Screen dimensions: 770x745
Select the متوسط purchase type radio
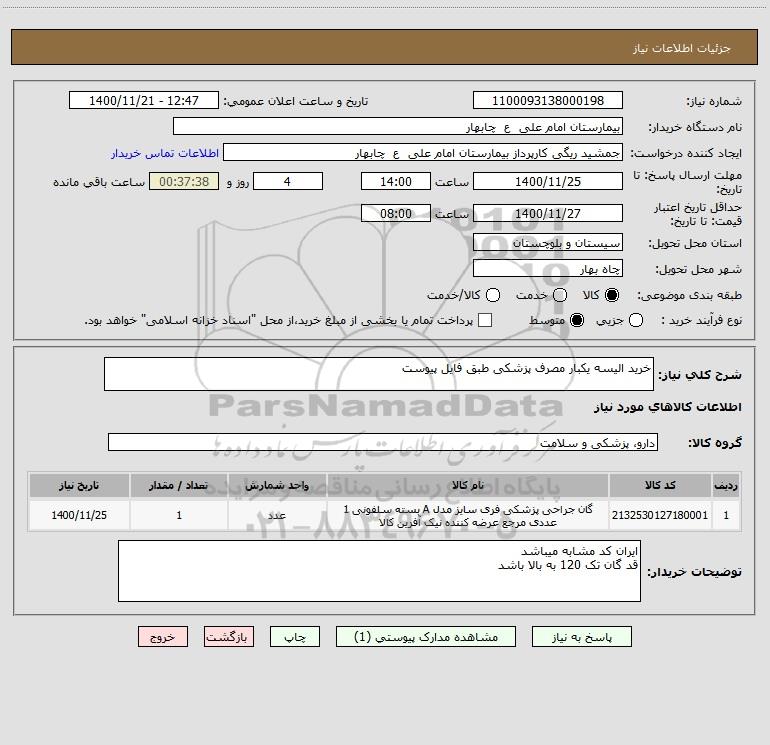click(x=577, y=320)
